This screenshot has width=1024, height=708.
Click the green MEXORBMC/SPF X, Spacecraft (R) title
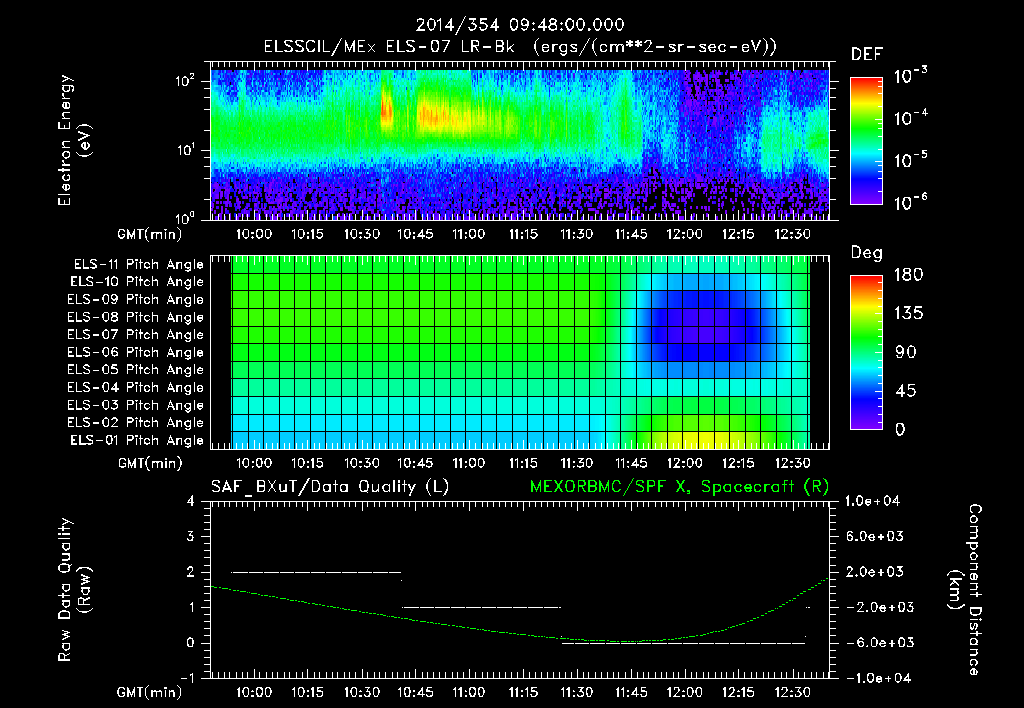pos(679,487)
